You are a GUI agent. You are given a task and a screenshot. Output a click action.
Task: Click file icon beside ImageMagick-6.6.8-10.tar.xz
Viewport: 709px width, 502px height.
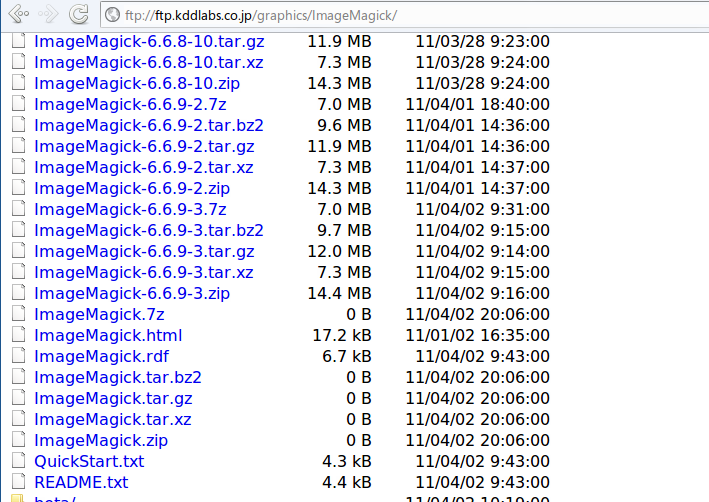(19, 62)
